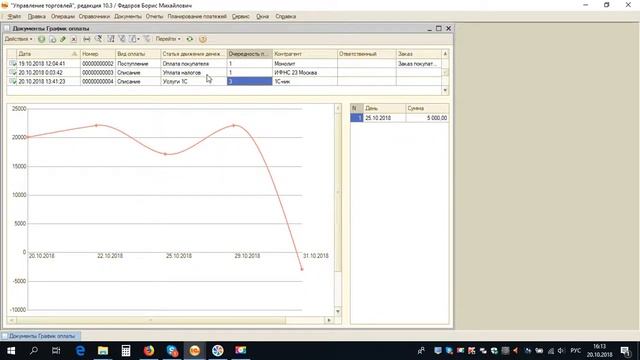
Task: Click the Услуги 1С cell
Action: click(x=193, y=82)
